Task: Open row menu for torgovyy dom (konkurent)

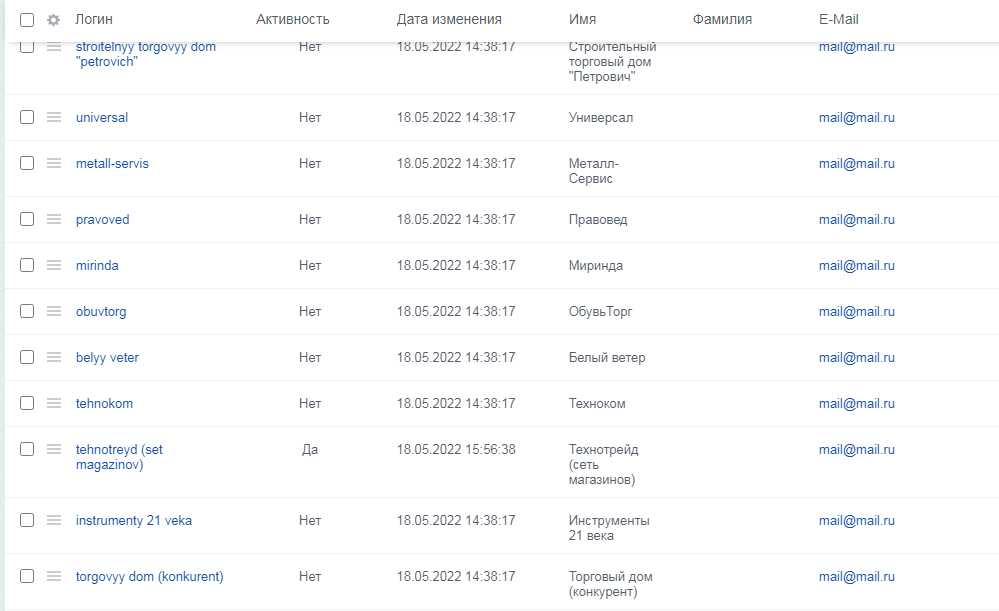Action: click(x=54, y=576)
